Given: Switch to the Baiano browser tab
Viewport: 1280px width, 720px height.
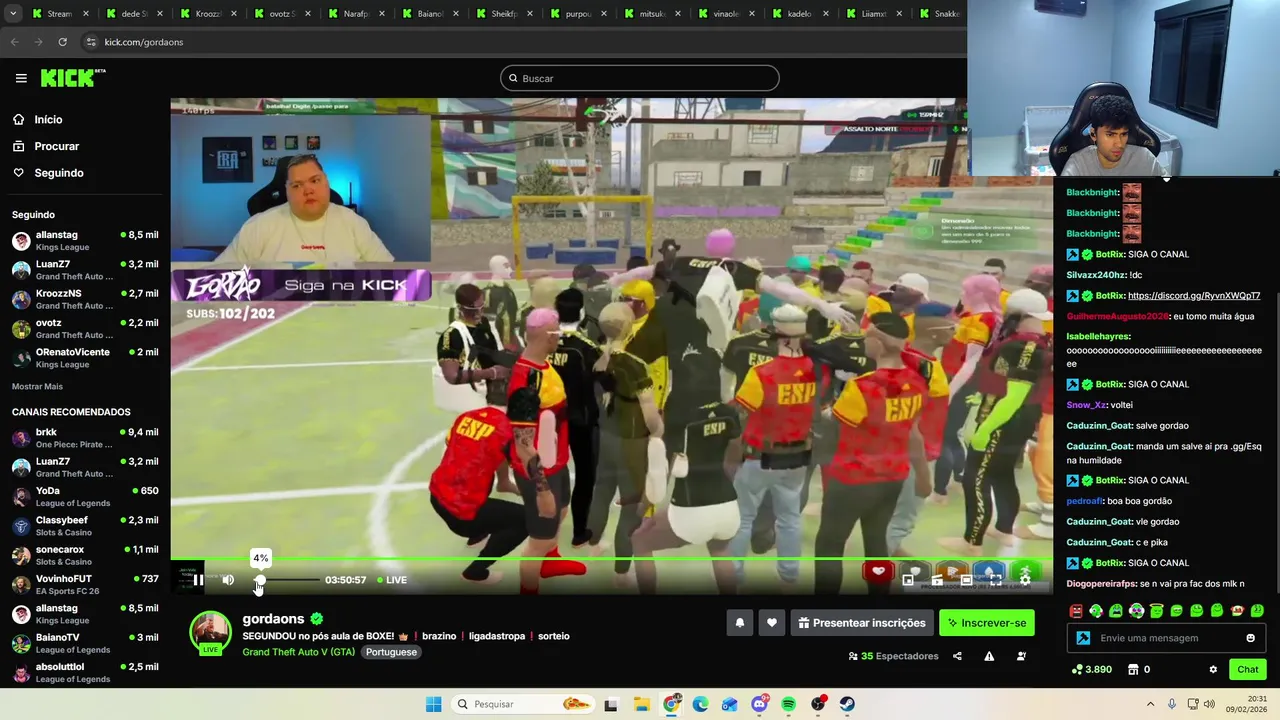Looking at the screenshot, I should 432,14.
